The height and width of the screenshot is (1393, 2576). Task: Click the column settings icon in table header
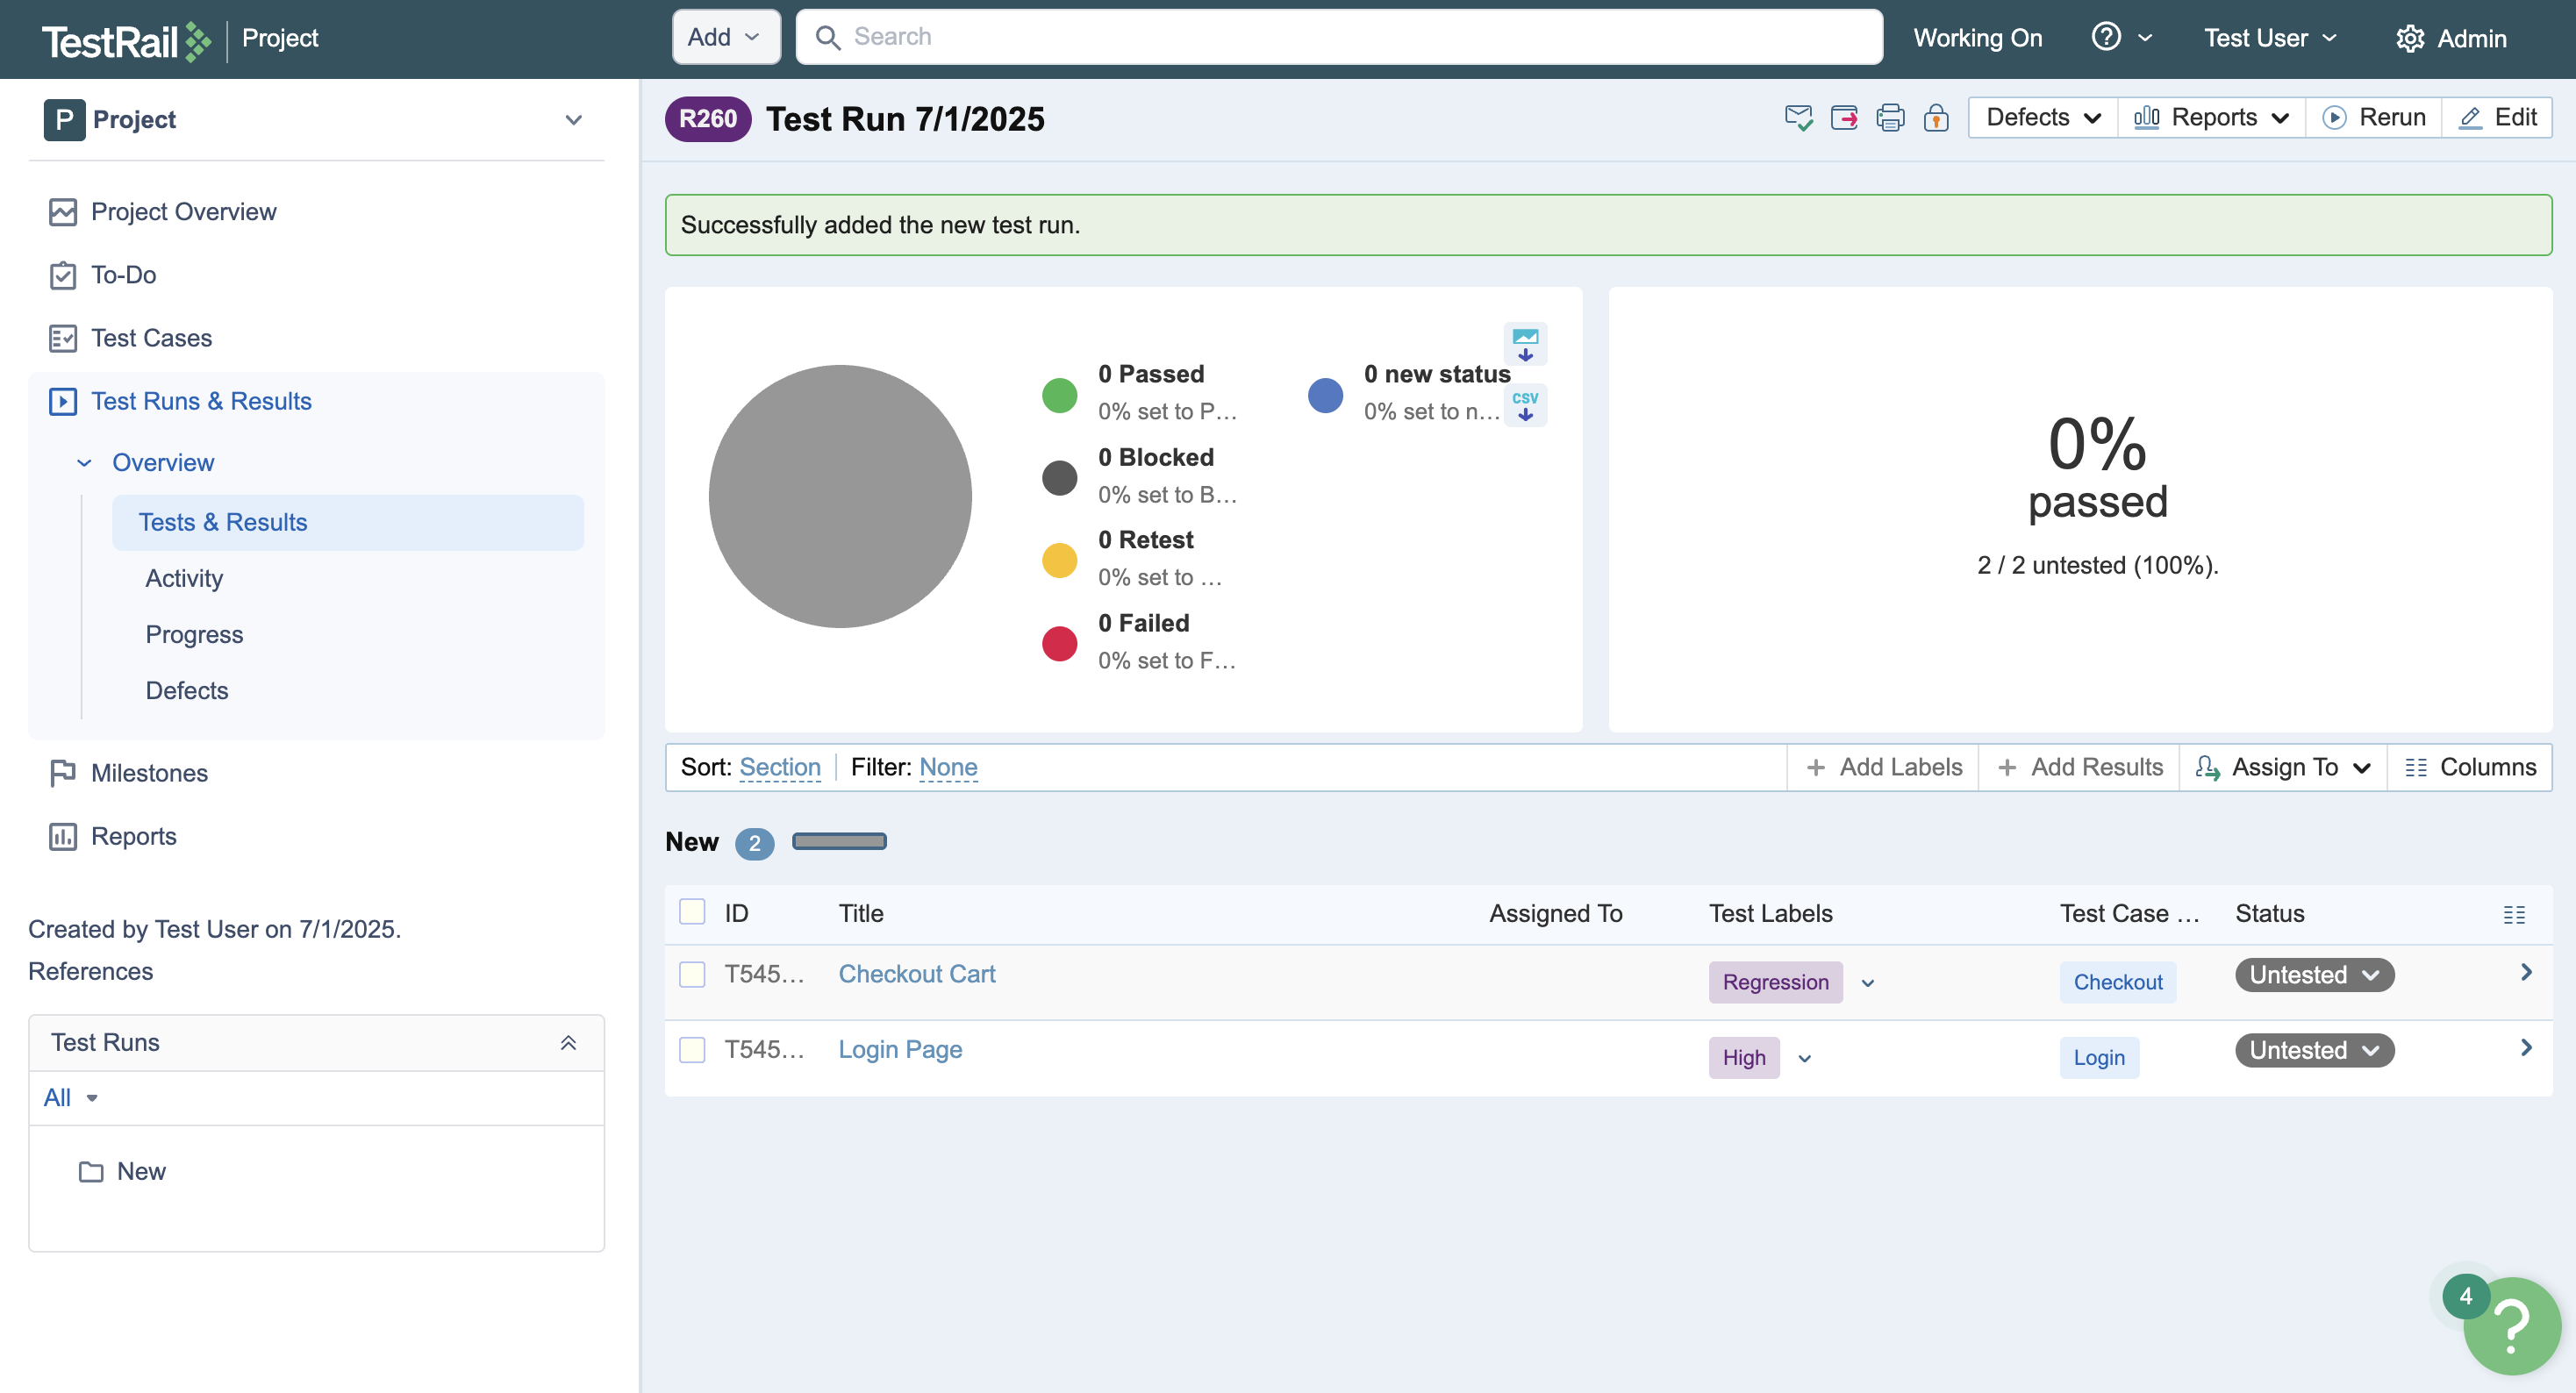coord(2514,914)
